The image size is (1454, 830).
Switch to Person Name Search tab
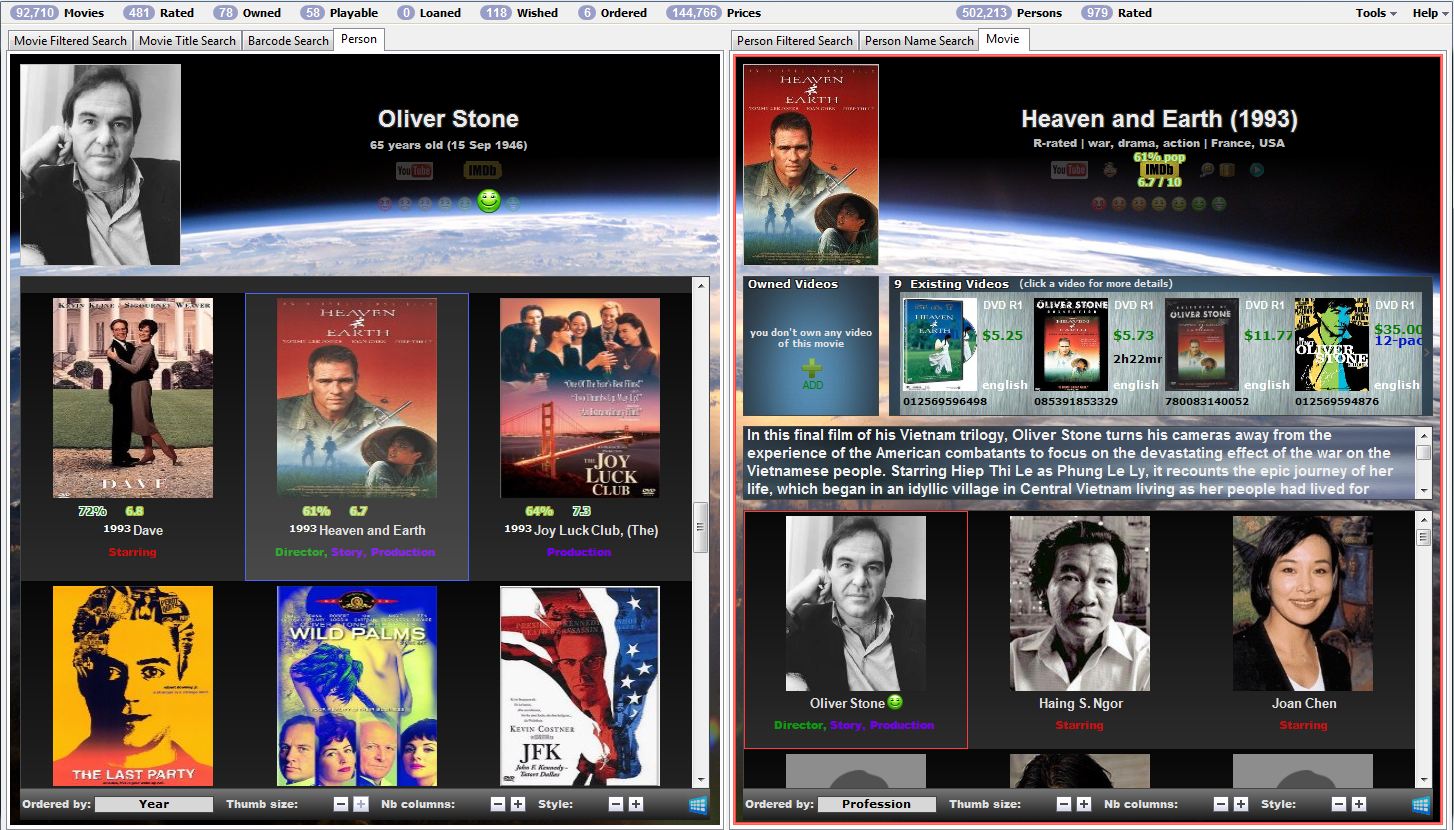click(x=919, y=41)
